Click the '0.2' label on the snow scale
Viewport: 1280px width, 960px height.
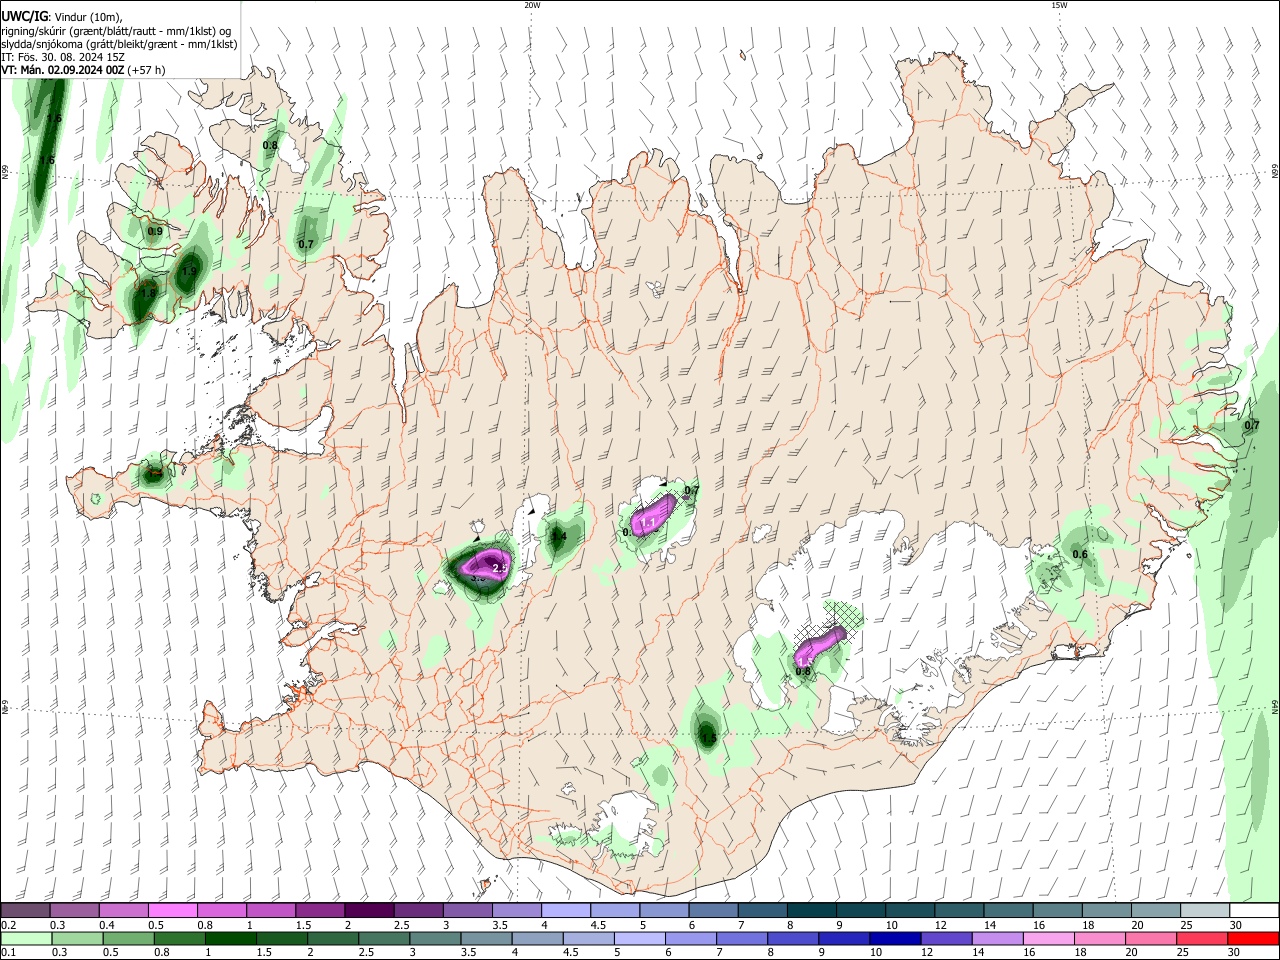click(x=9, y=925)
